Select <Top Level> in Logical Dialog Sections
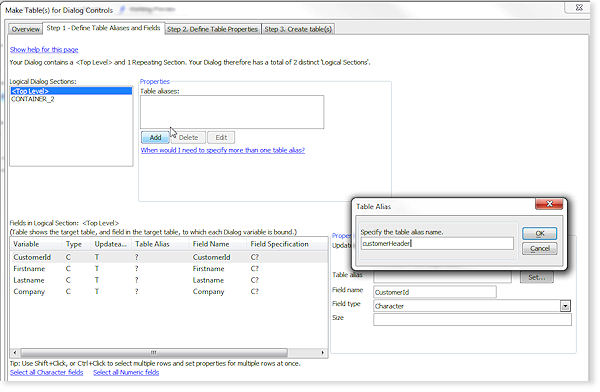Image resolution: width=600 pixels, height=392 pixels. point(71,91)
